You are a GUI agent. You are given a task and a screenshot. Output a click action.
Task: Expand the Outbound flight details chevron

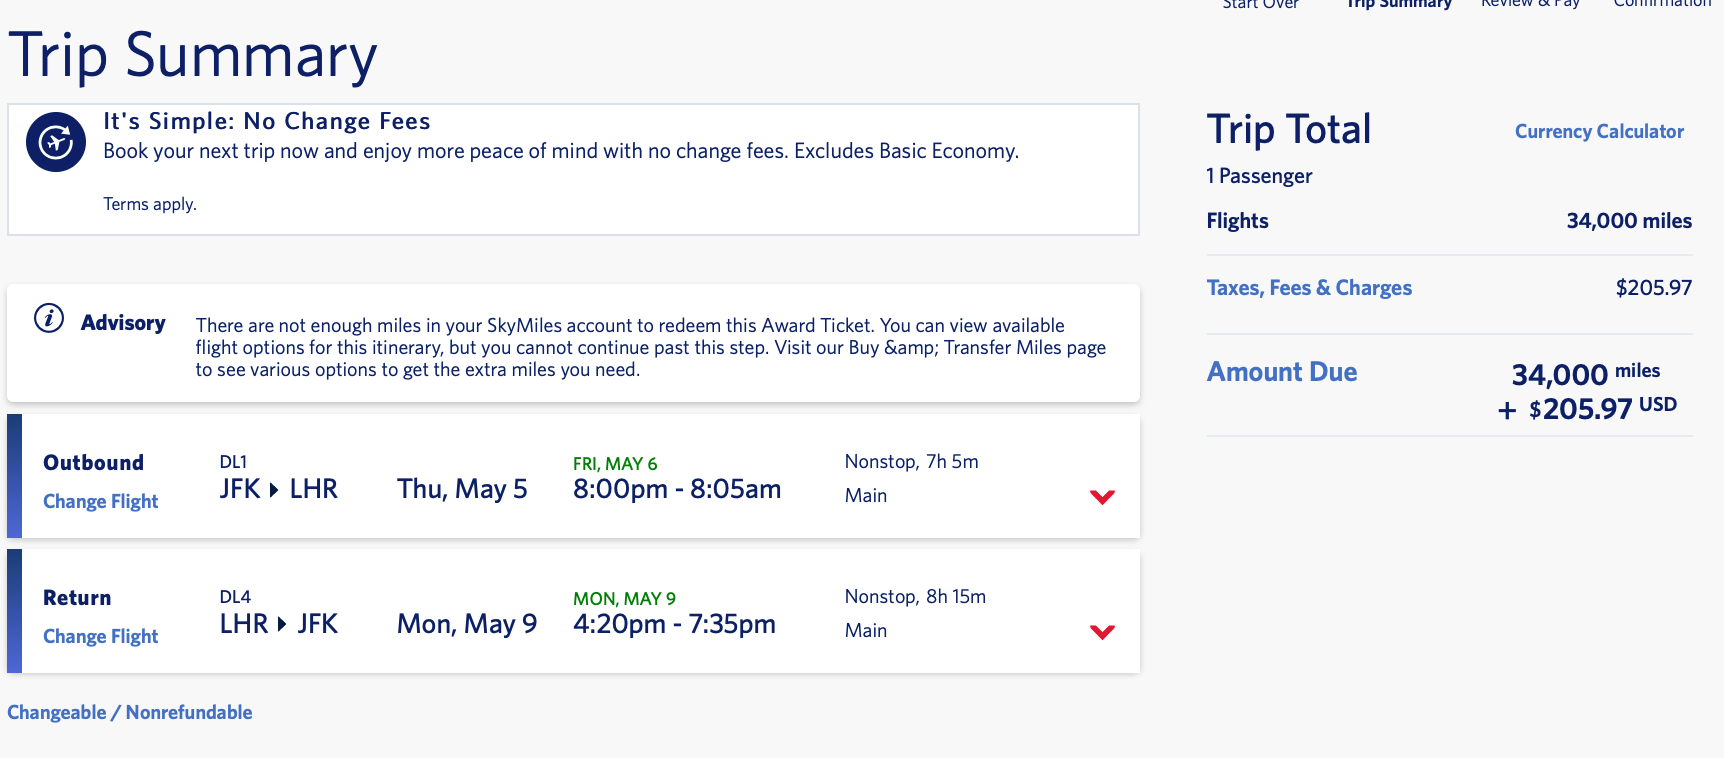pyautogui.click(x=1102, y=497)
